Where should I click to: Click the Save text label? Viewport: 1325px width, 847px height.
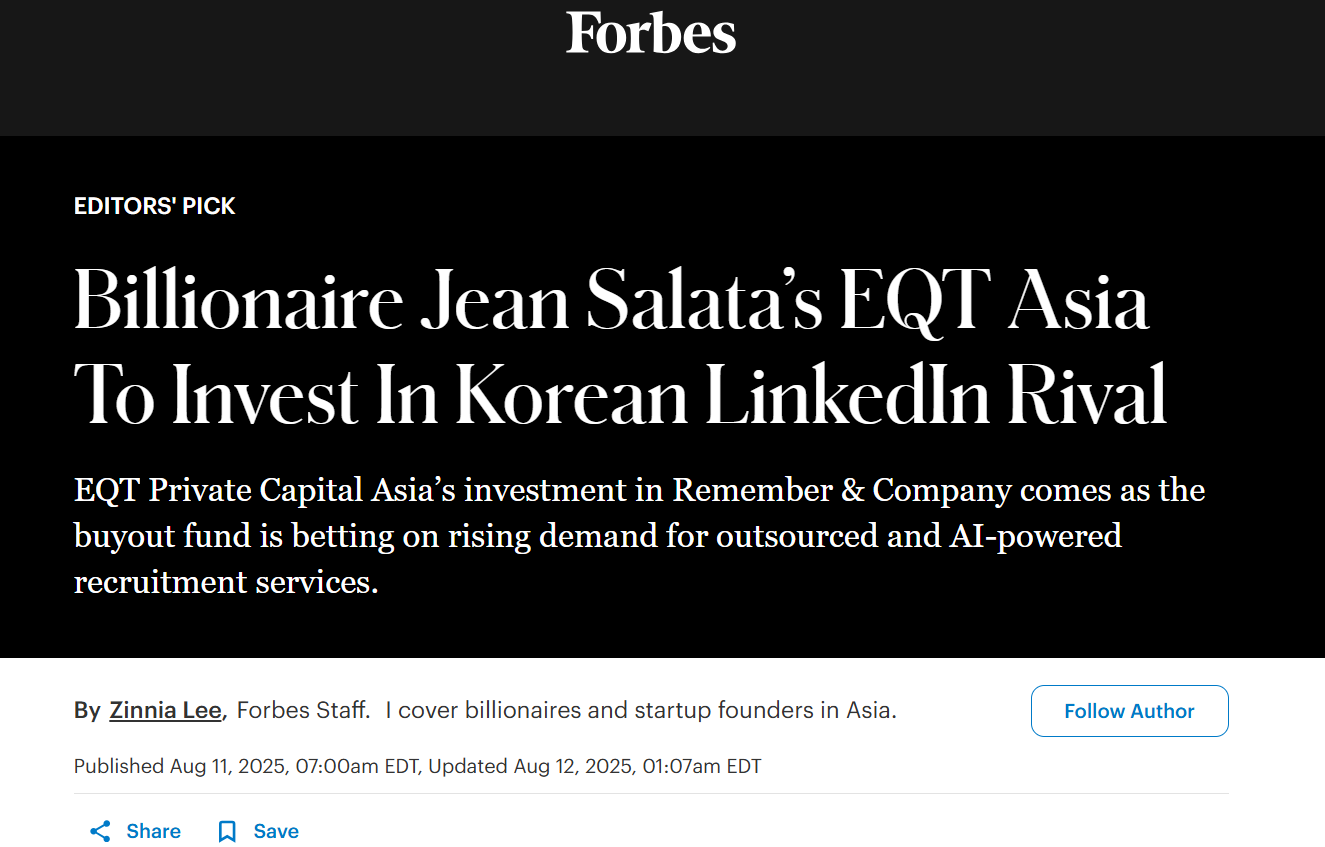coord(276,831)
